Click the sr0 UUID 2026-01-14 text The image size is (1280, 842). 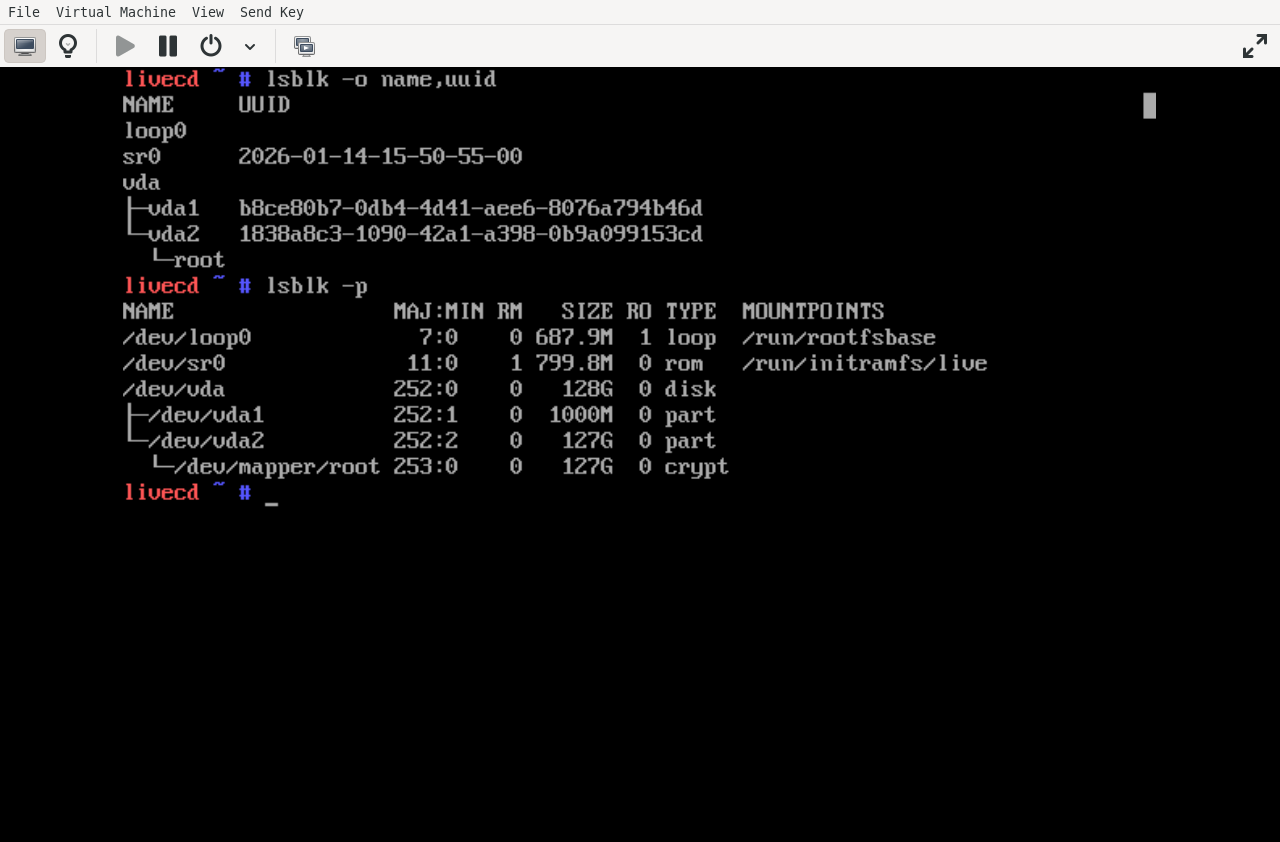380,156
